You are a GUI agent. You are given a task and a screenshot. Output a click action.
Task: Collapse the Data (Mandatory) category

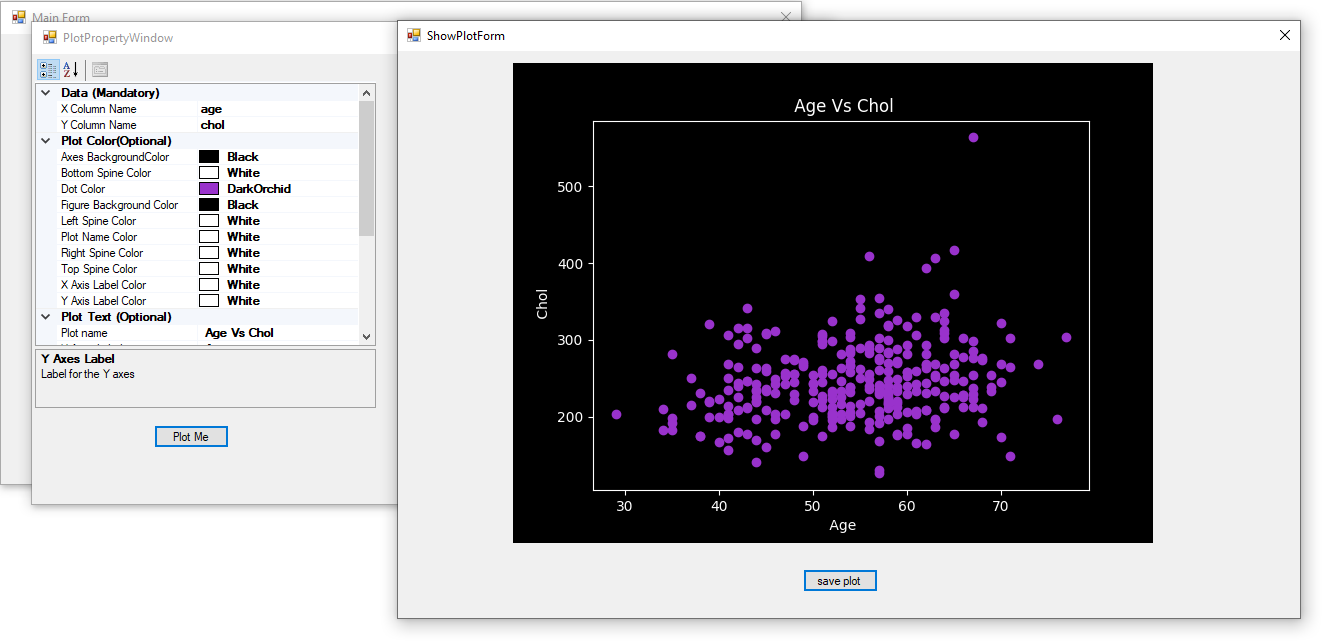46,93
